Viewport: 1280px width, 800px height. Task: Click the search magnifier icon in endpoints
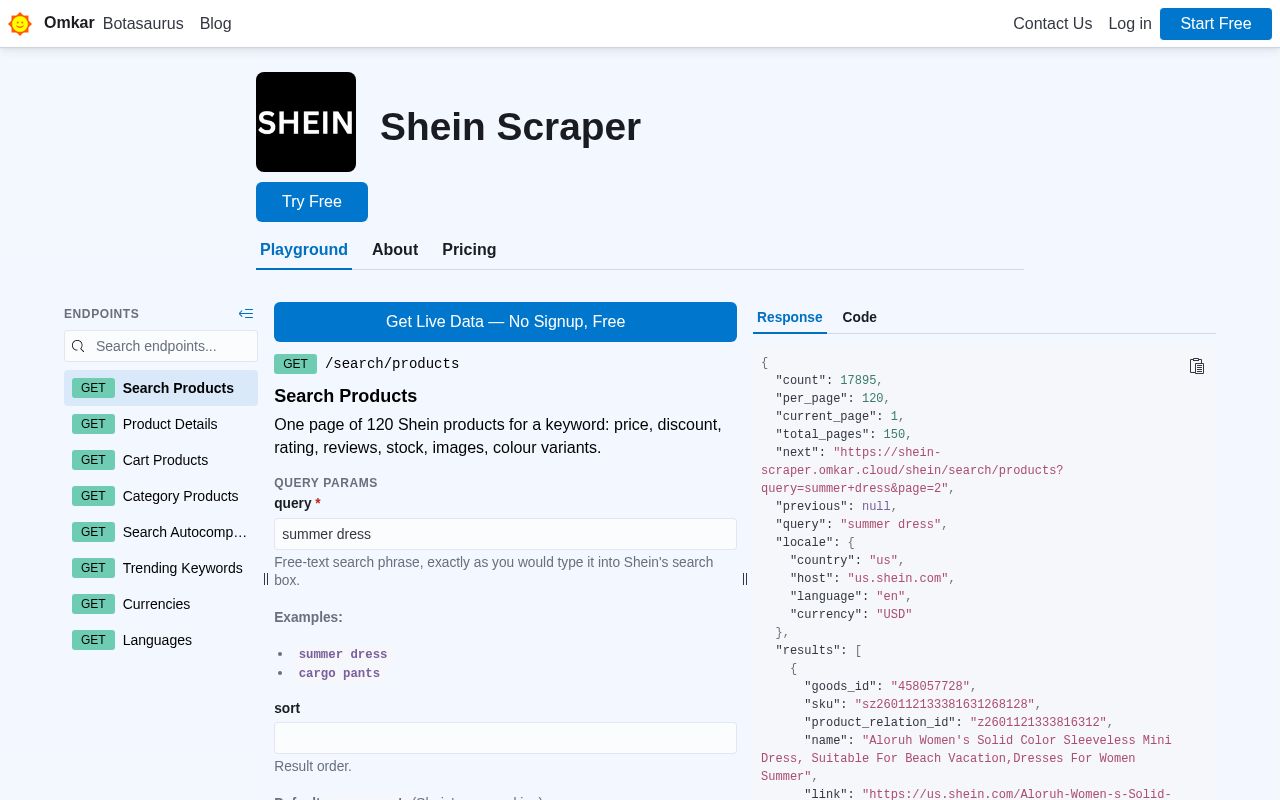click(x=78, y=346)
